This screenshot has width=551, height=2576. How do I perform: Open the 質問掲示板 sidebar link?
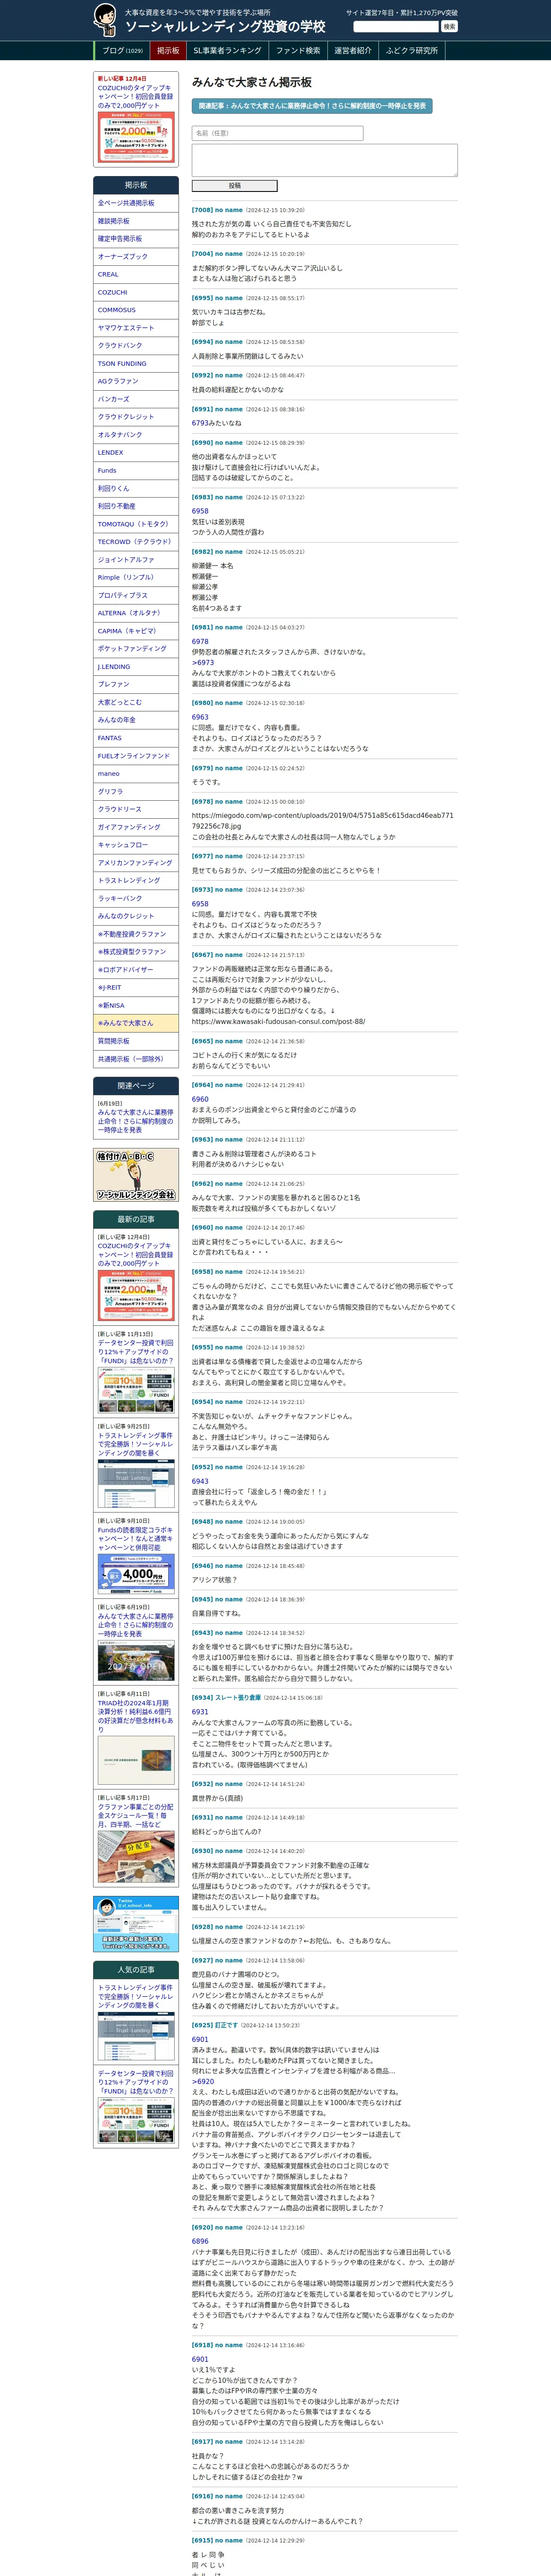[136, 1041]
